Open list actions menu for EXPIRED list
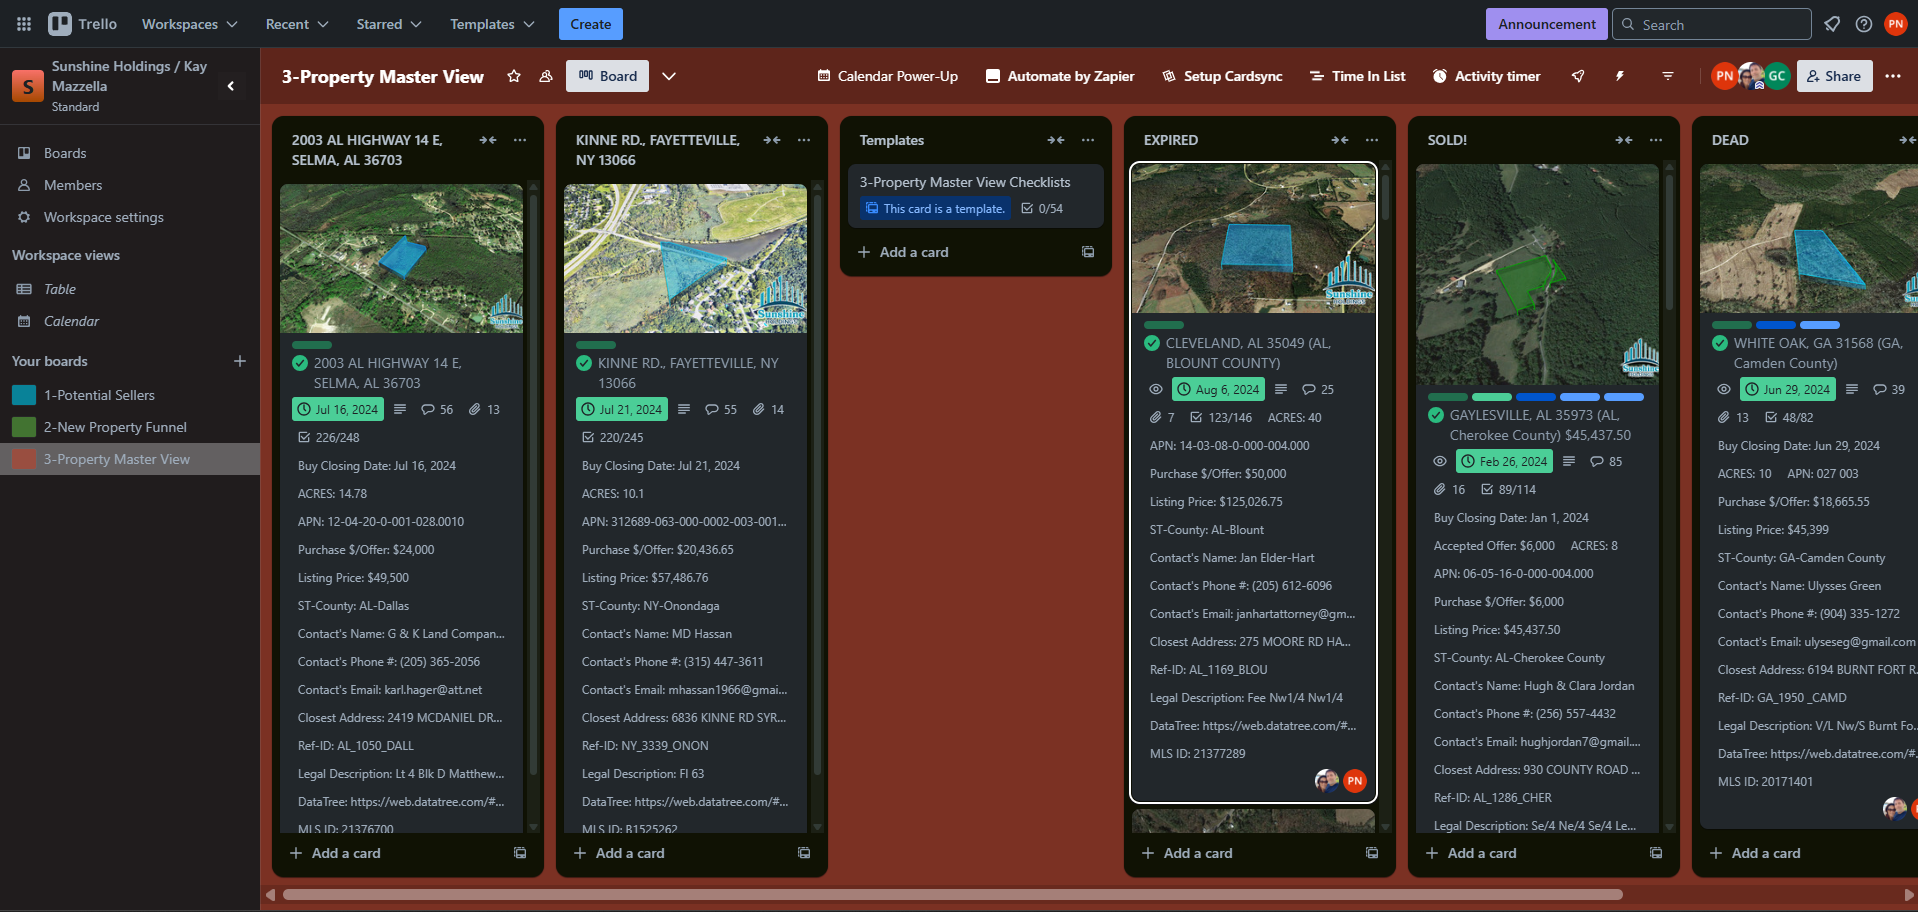The height and width of the screenshot is (912, 1918). pyautogui.click(x=1372, y=140)
